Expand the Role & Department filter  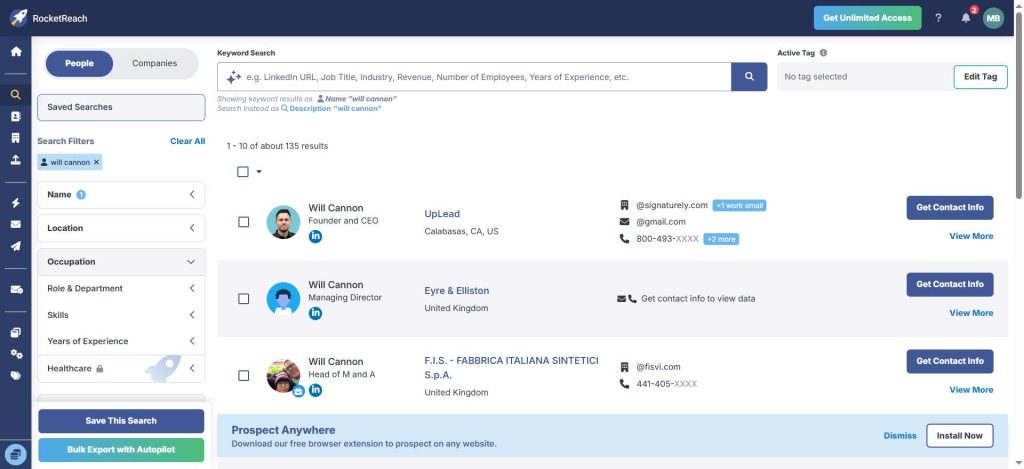pyautogui.click(x=121, y=288)
